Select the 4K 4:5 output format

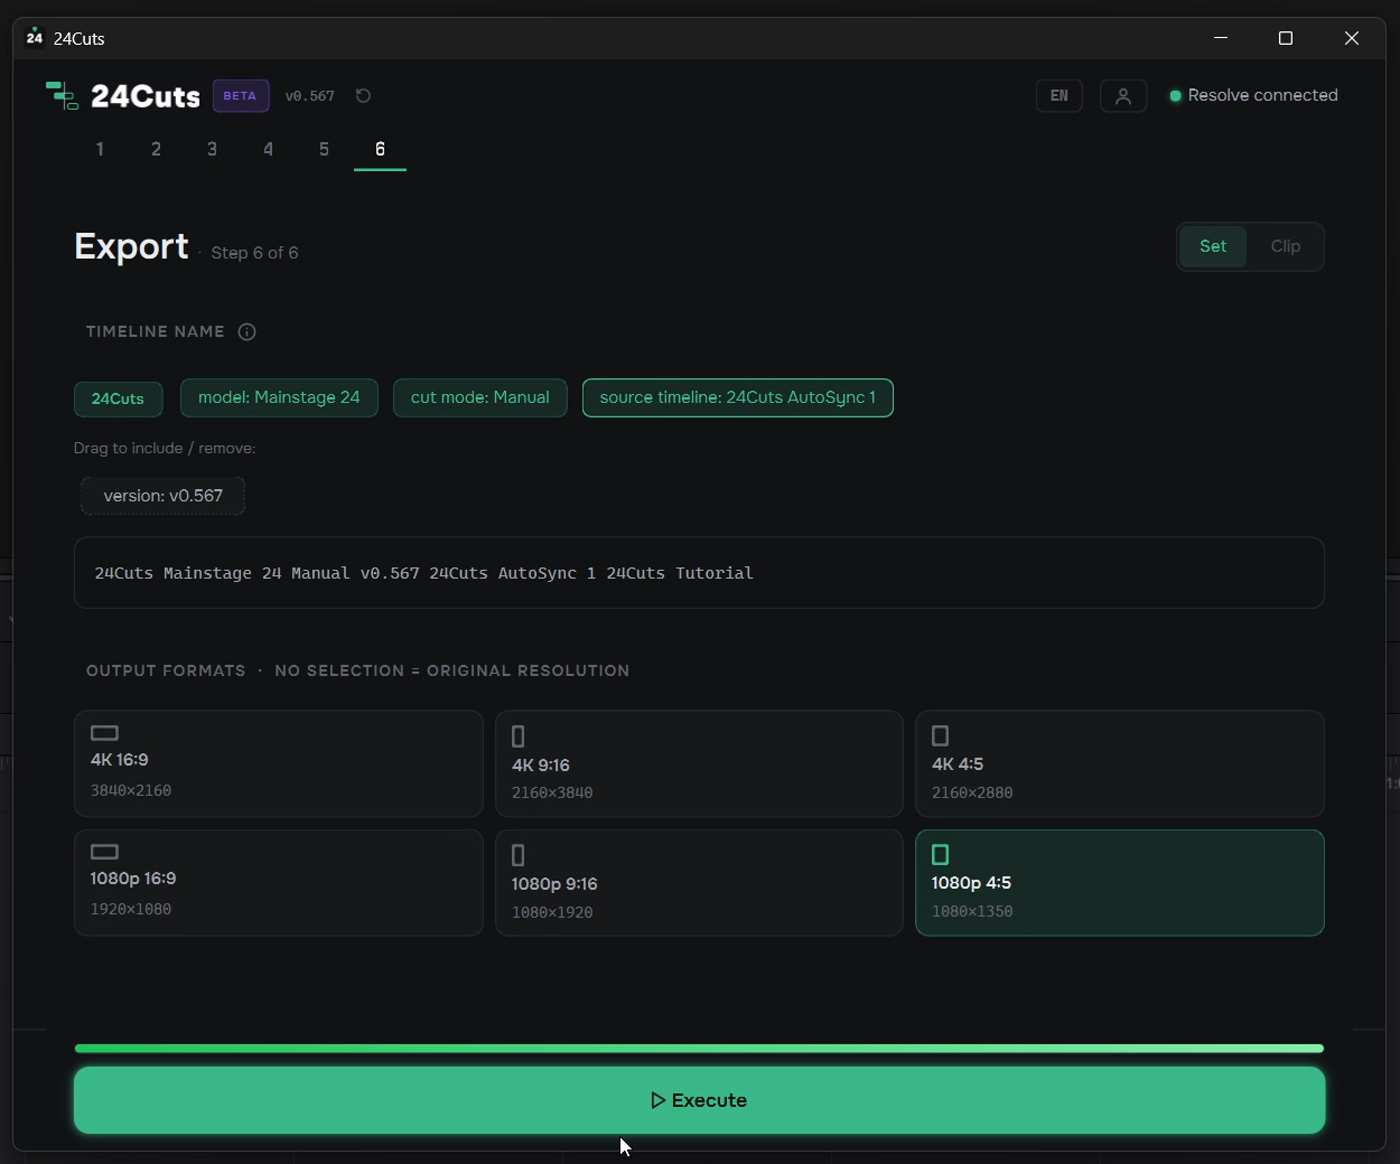point(1120,764)
